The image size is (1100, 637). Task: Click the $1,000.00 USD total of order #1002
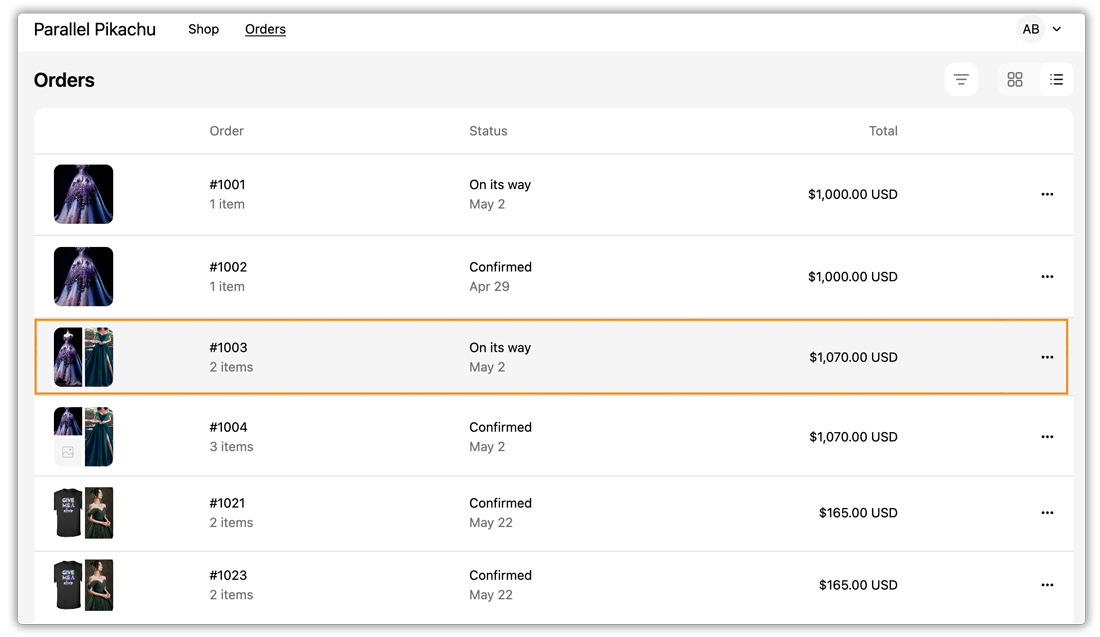click(852, 276)
